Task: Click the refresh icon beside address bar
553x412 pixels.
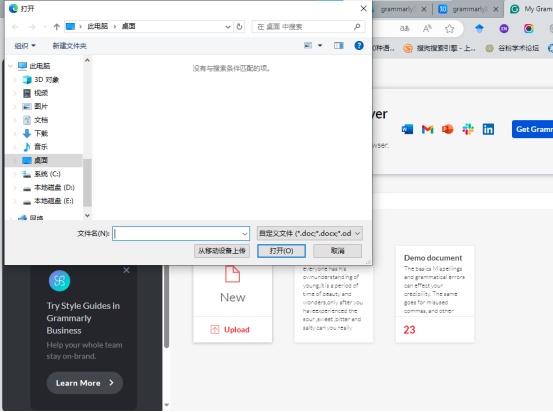Action: [x=239, y=27]
